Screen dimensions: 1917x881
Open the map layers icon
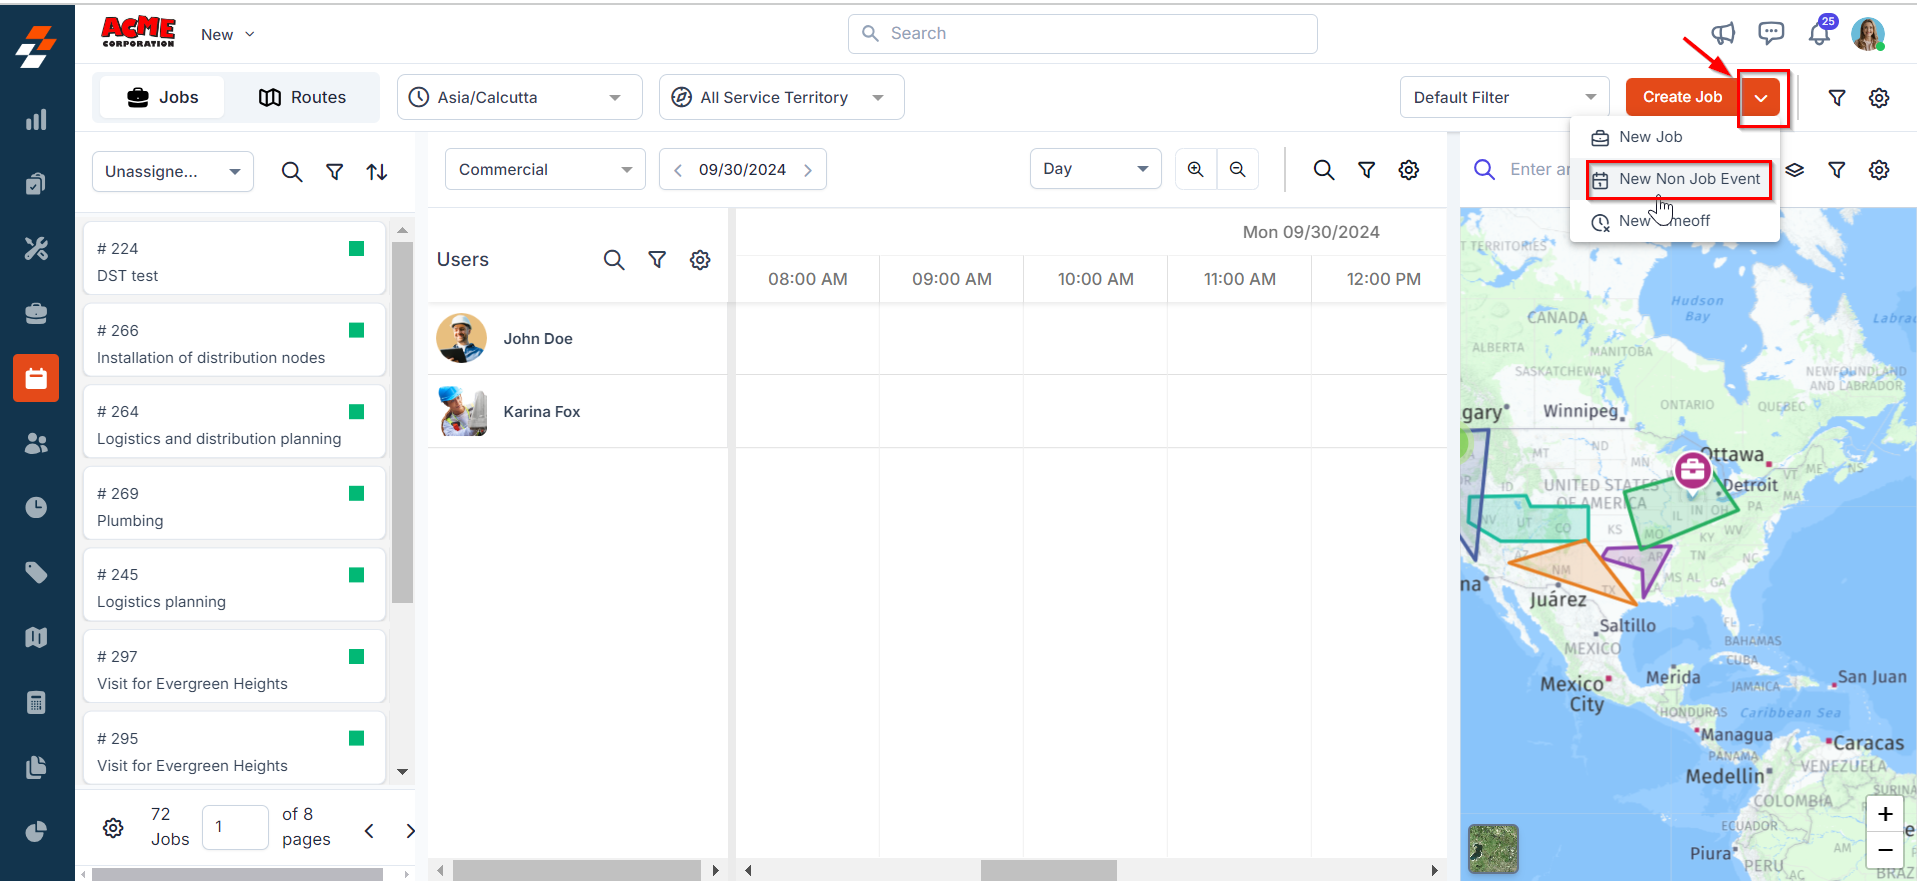[1795, 170]
